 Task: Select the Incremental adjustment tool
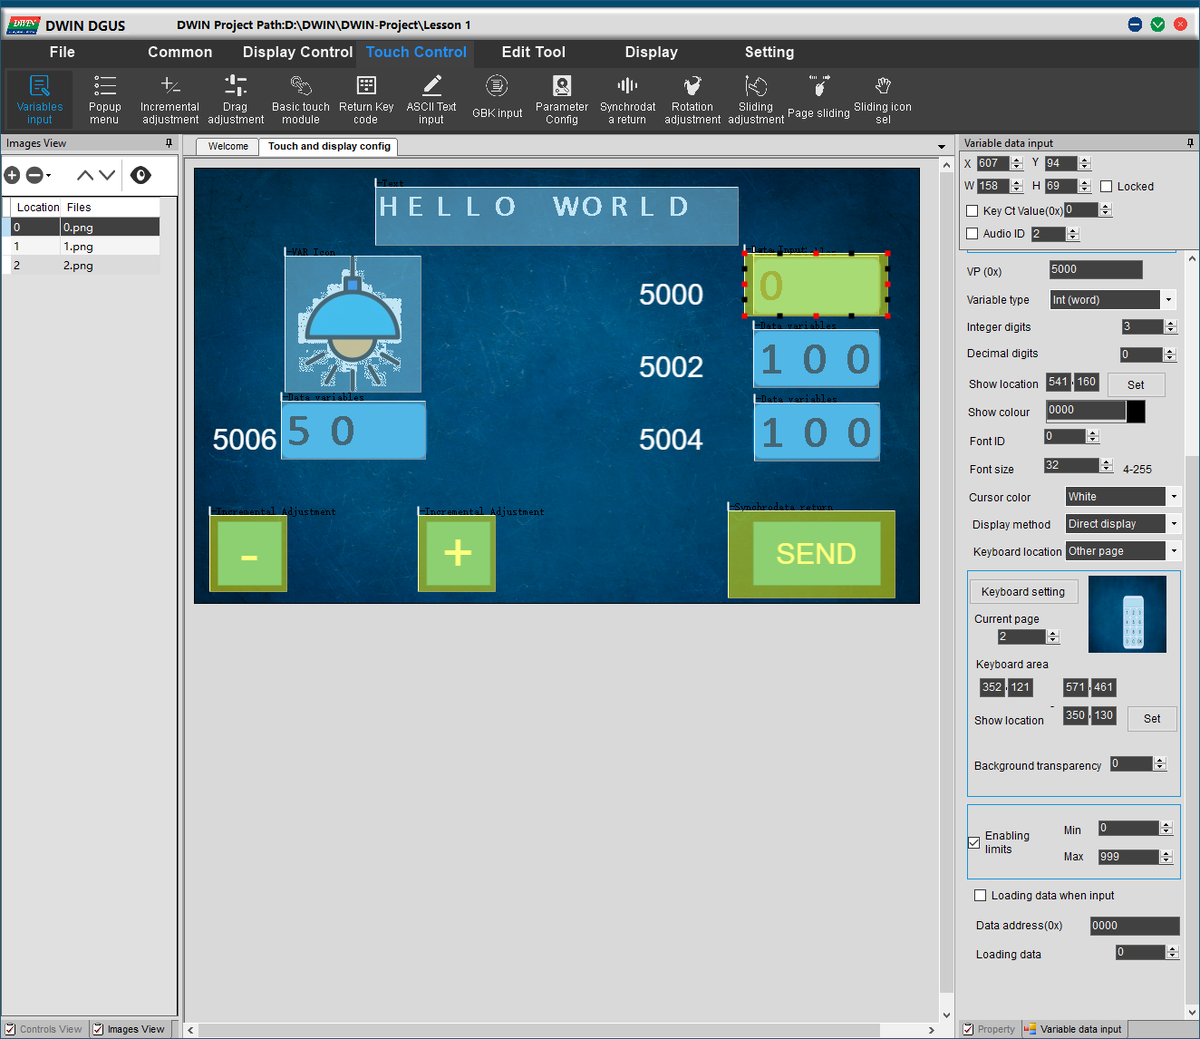coord(170,99)
